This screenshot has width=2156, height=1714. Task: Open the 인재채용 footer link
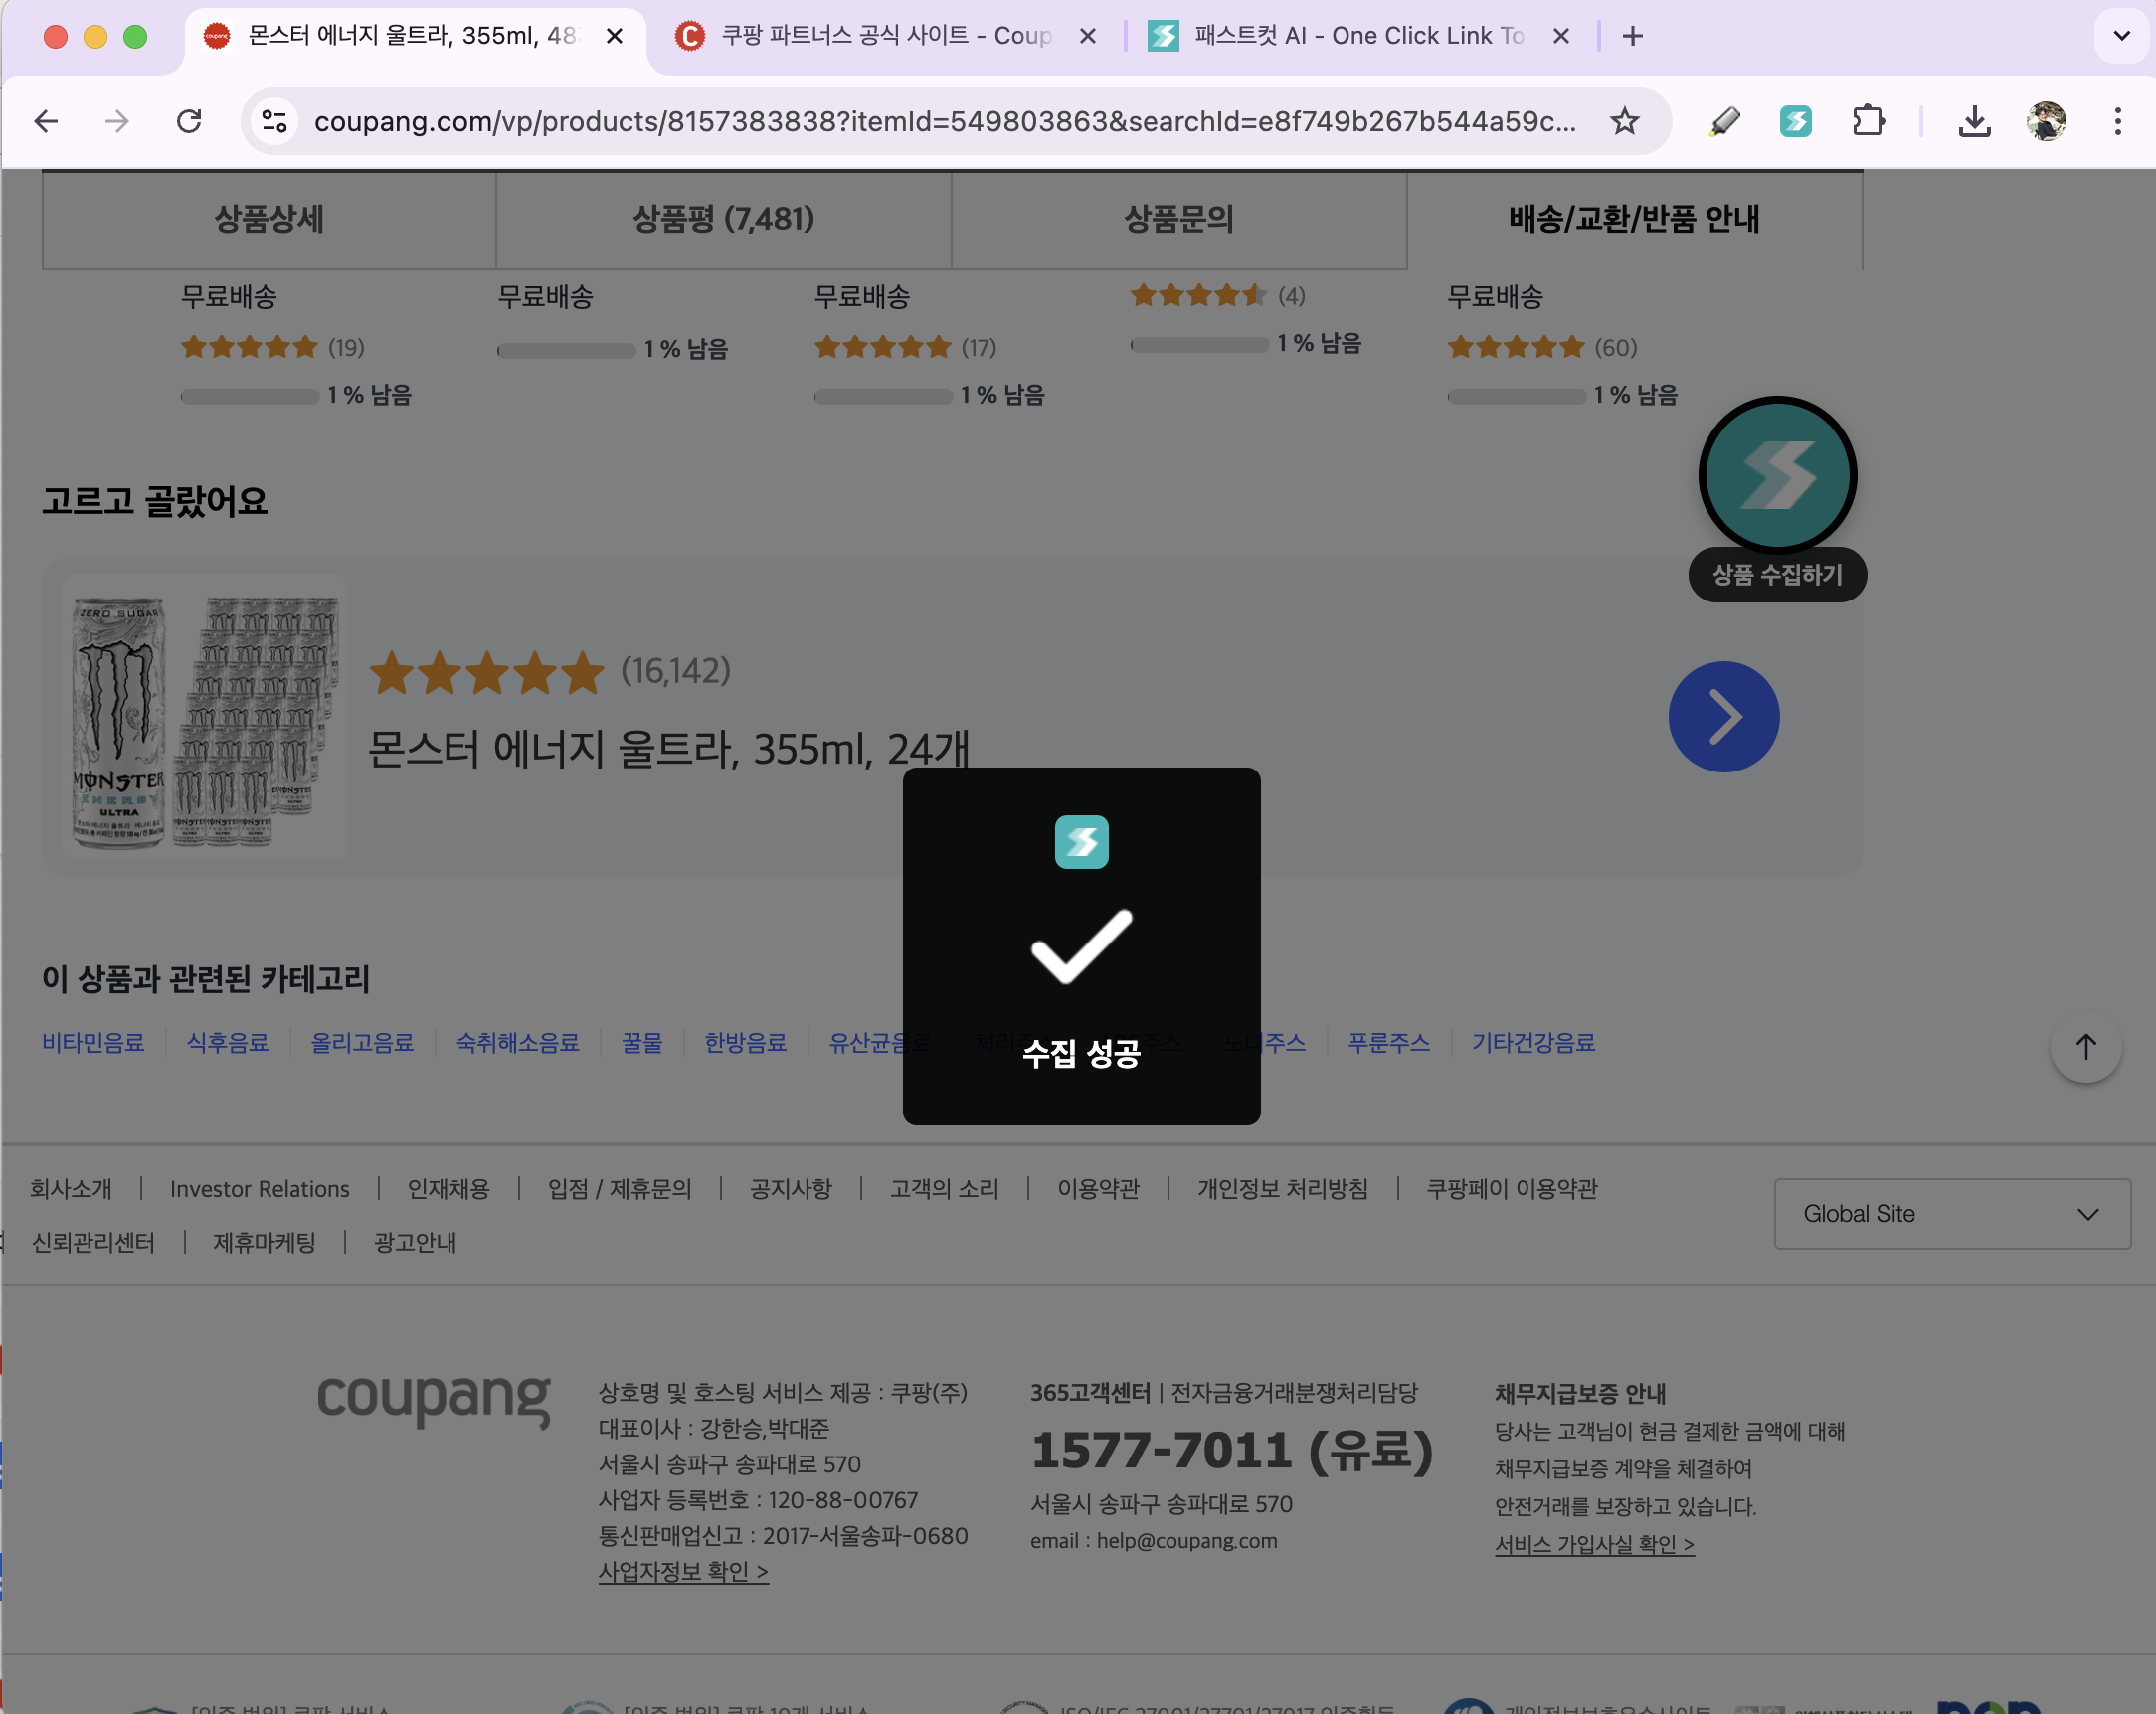pos(449,1189)
